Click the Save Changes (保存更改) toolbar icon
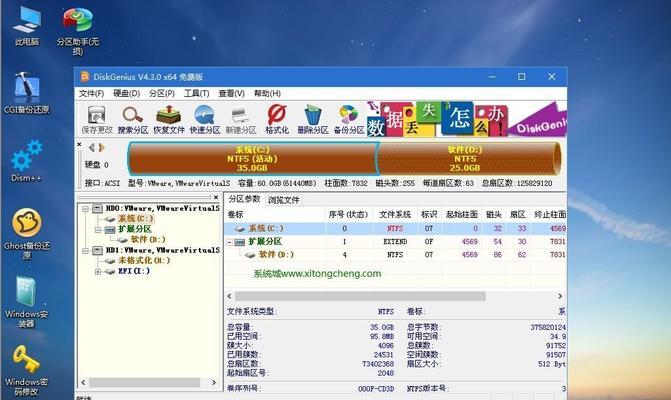Screen dimensions: 671x400 [97, 119]
